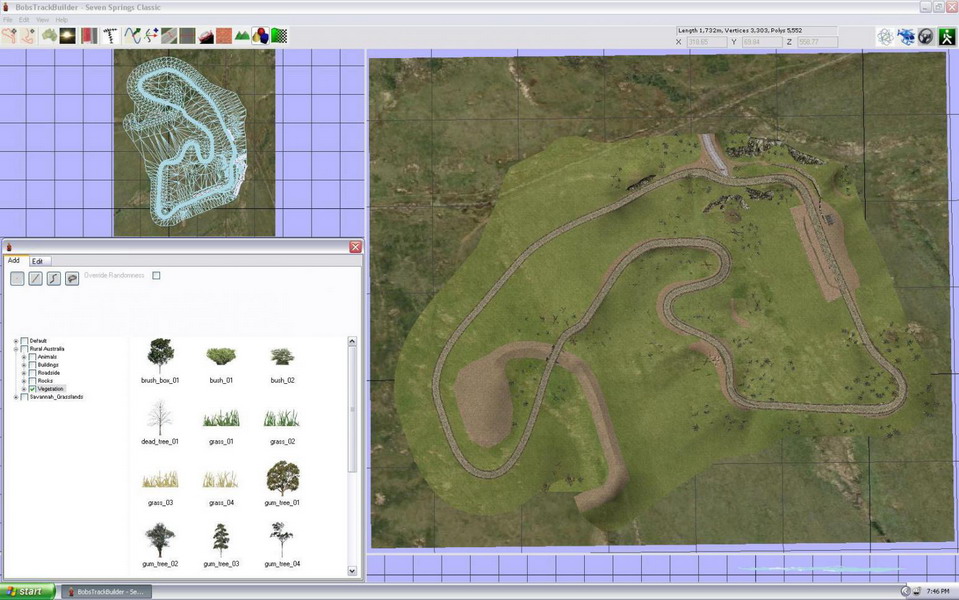Activate the steering wheel drive mode icon
The width and height of the screenshot is (959, 600).
925,36
